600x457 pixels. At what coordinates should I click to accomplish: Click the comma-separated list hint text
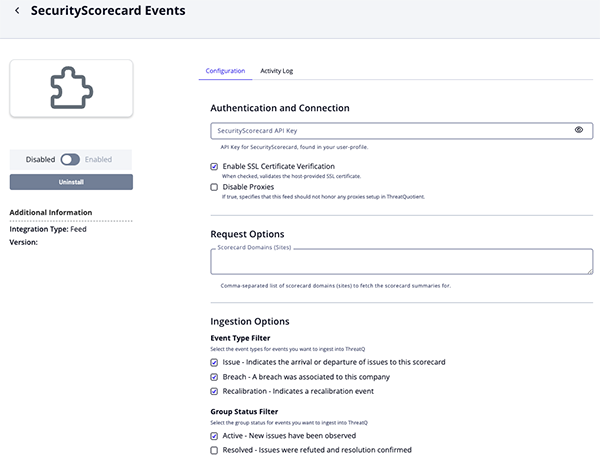[336, 286]
